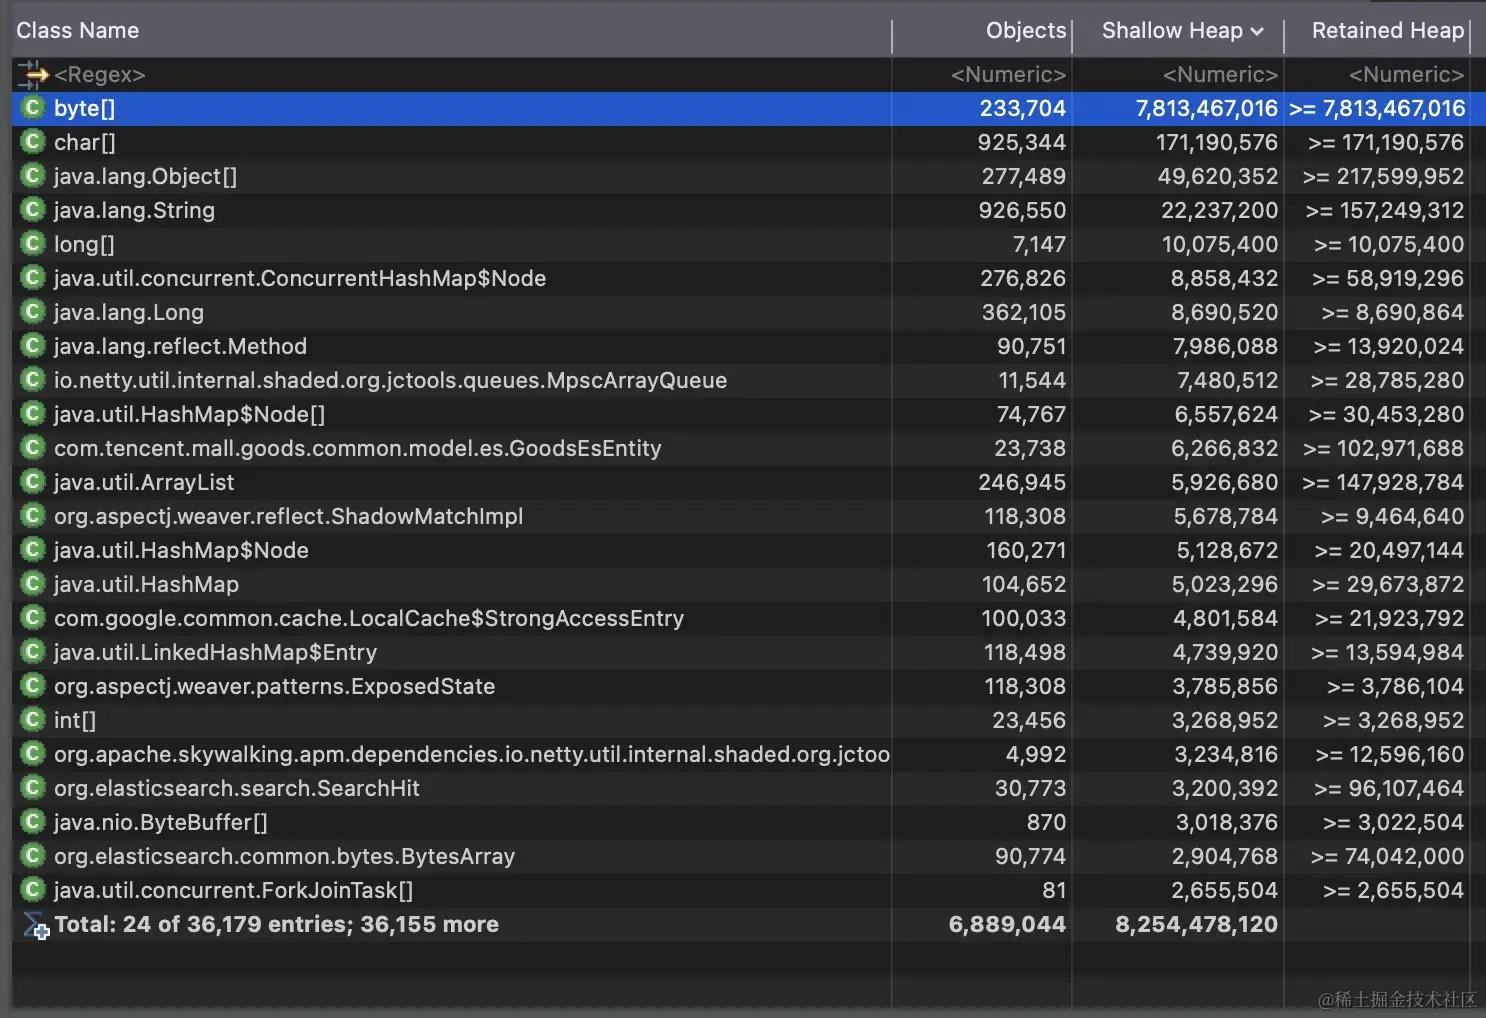Image resolution: width=1486 pixels, height=1018 pixels.
Task: Select the java.util.concurrent.ForkJoinTask[] name
Action: [233, 891]
